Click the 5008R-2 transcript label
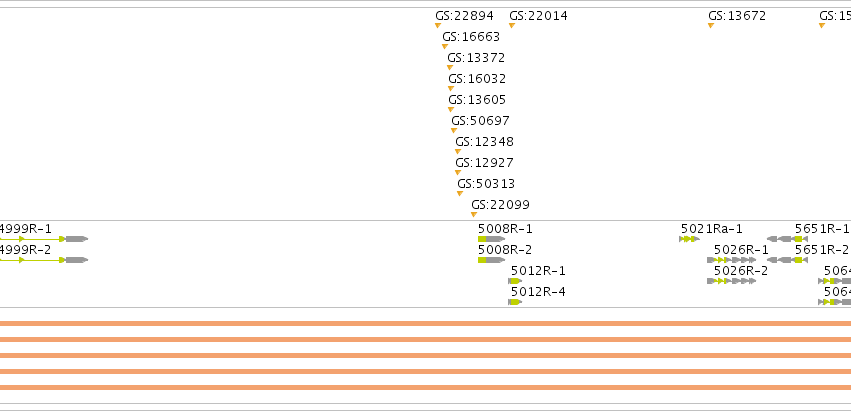Viewport: 851px width, 411px height. (505, 250)
